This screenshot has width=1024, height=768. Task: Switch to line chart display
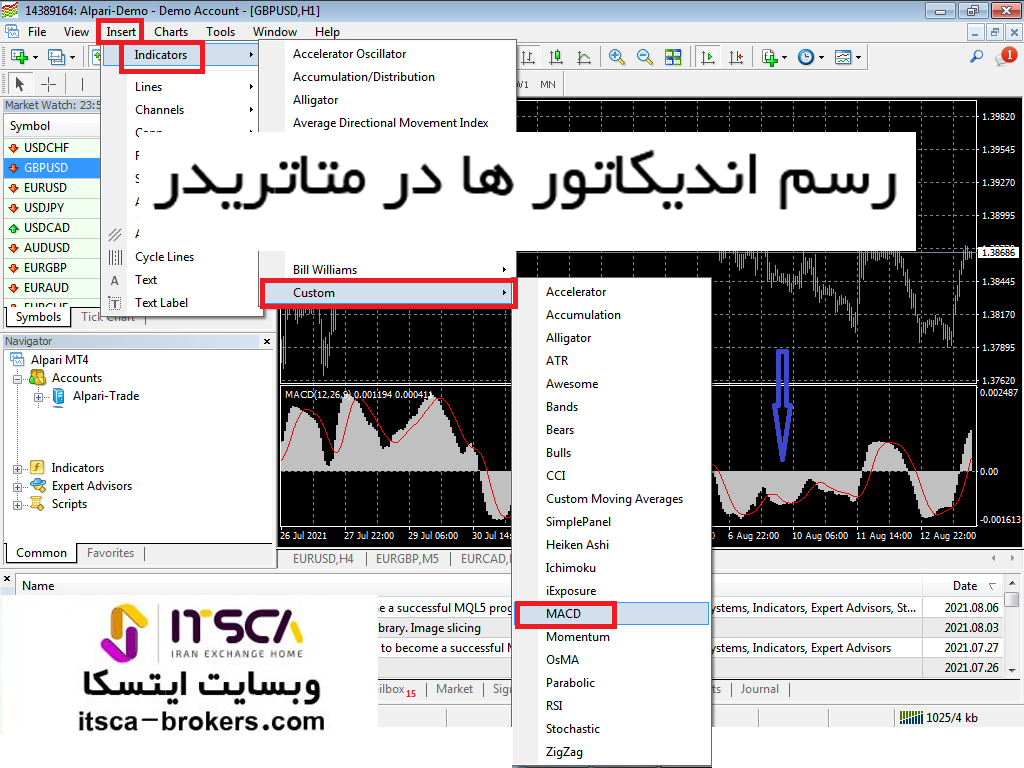click(584, 57)
